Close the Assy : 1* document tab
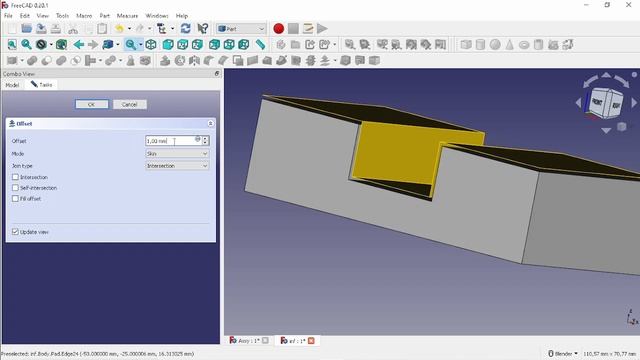Image resolution: width=640 pixels, height=360 pixels. 265,340
